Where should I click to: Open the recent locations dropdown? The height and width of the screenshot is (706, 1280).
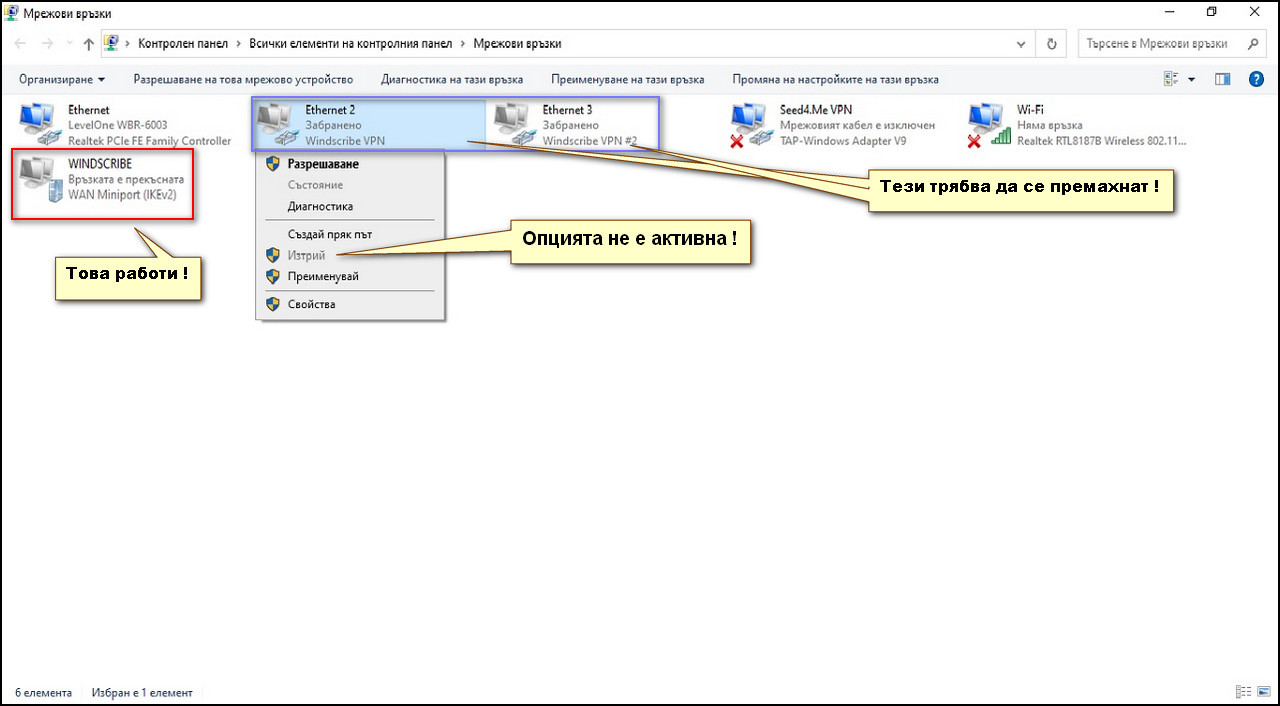pyautogui.click(x=68, y=44)
